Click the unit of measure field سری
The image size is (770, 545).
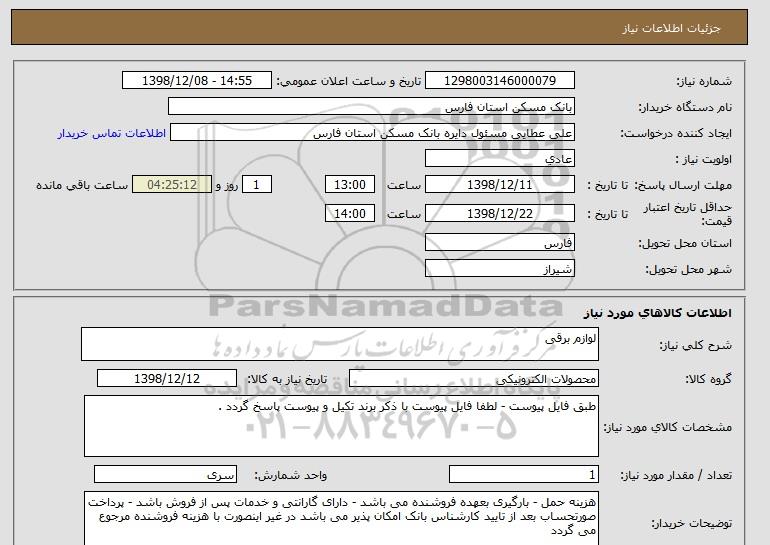(165, 474)
